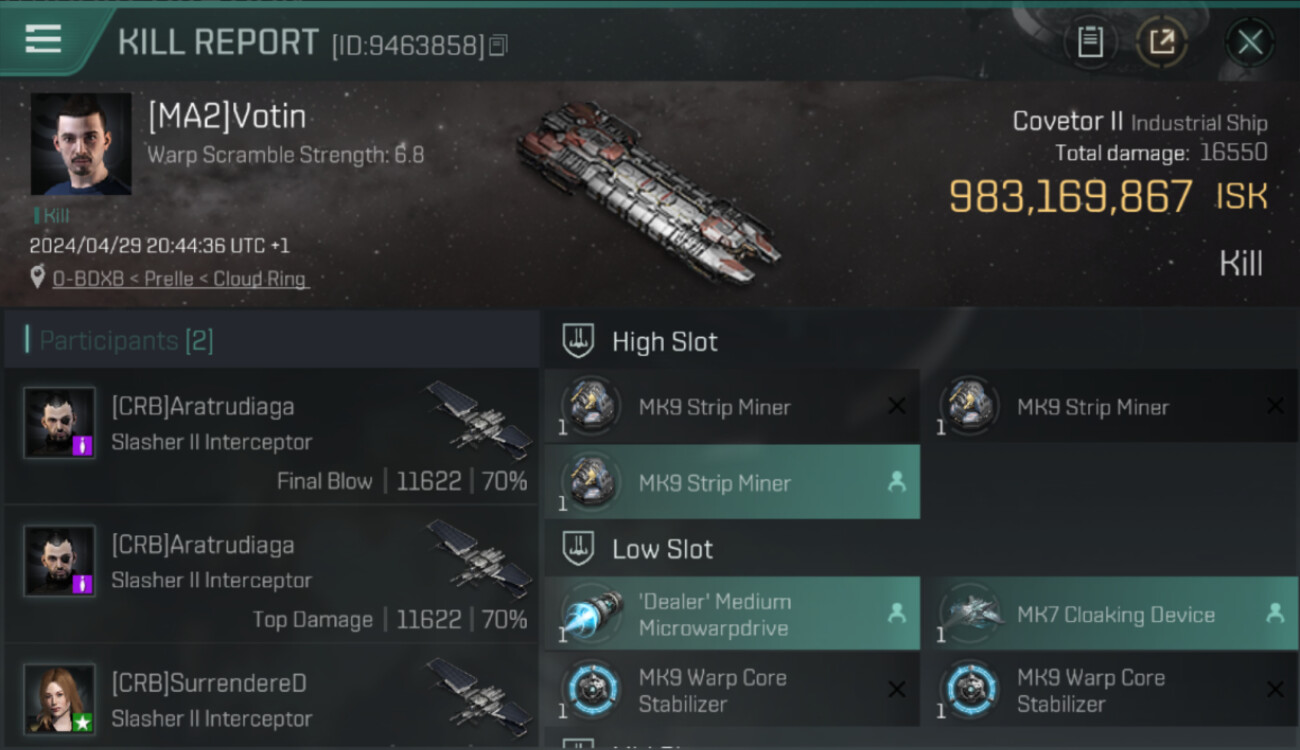Tap left MK9 Warp Core Stabilizer icon

[x=591, y=689]
